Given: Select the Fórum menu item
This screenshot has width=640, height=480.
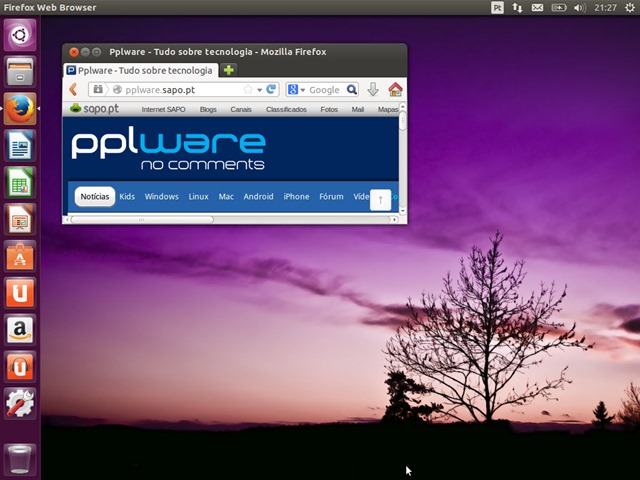Looking at the screenshot, I should [x=331, y=197].
